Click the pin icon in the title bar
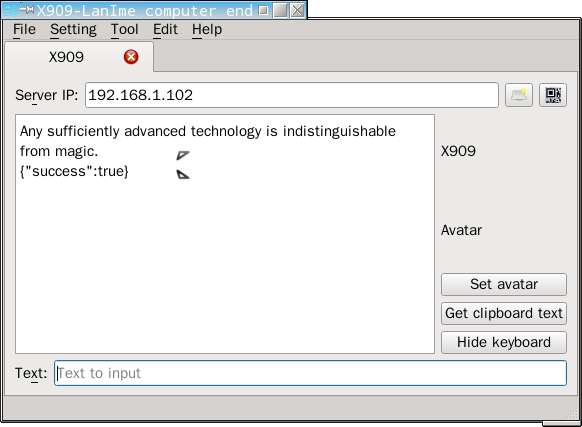This screenshot has width=582, height=427. [27, 9]
